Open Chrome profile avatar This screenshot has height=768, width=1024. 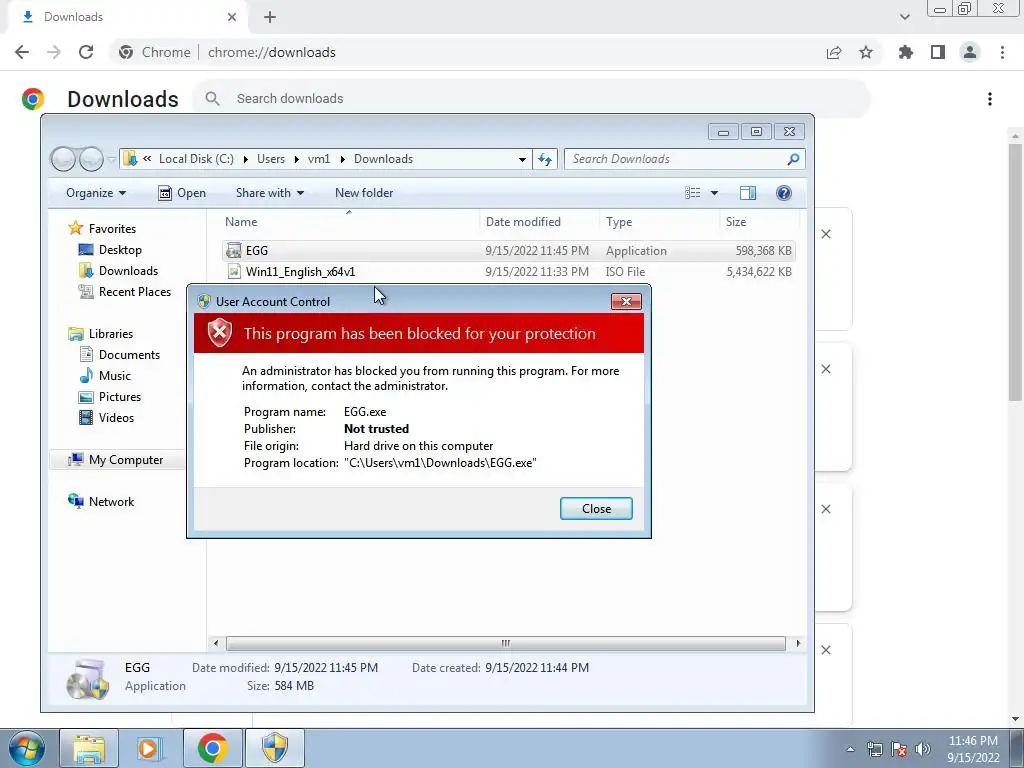point(970,52)
